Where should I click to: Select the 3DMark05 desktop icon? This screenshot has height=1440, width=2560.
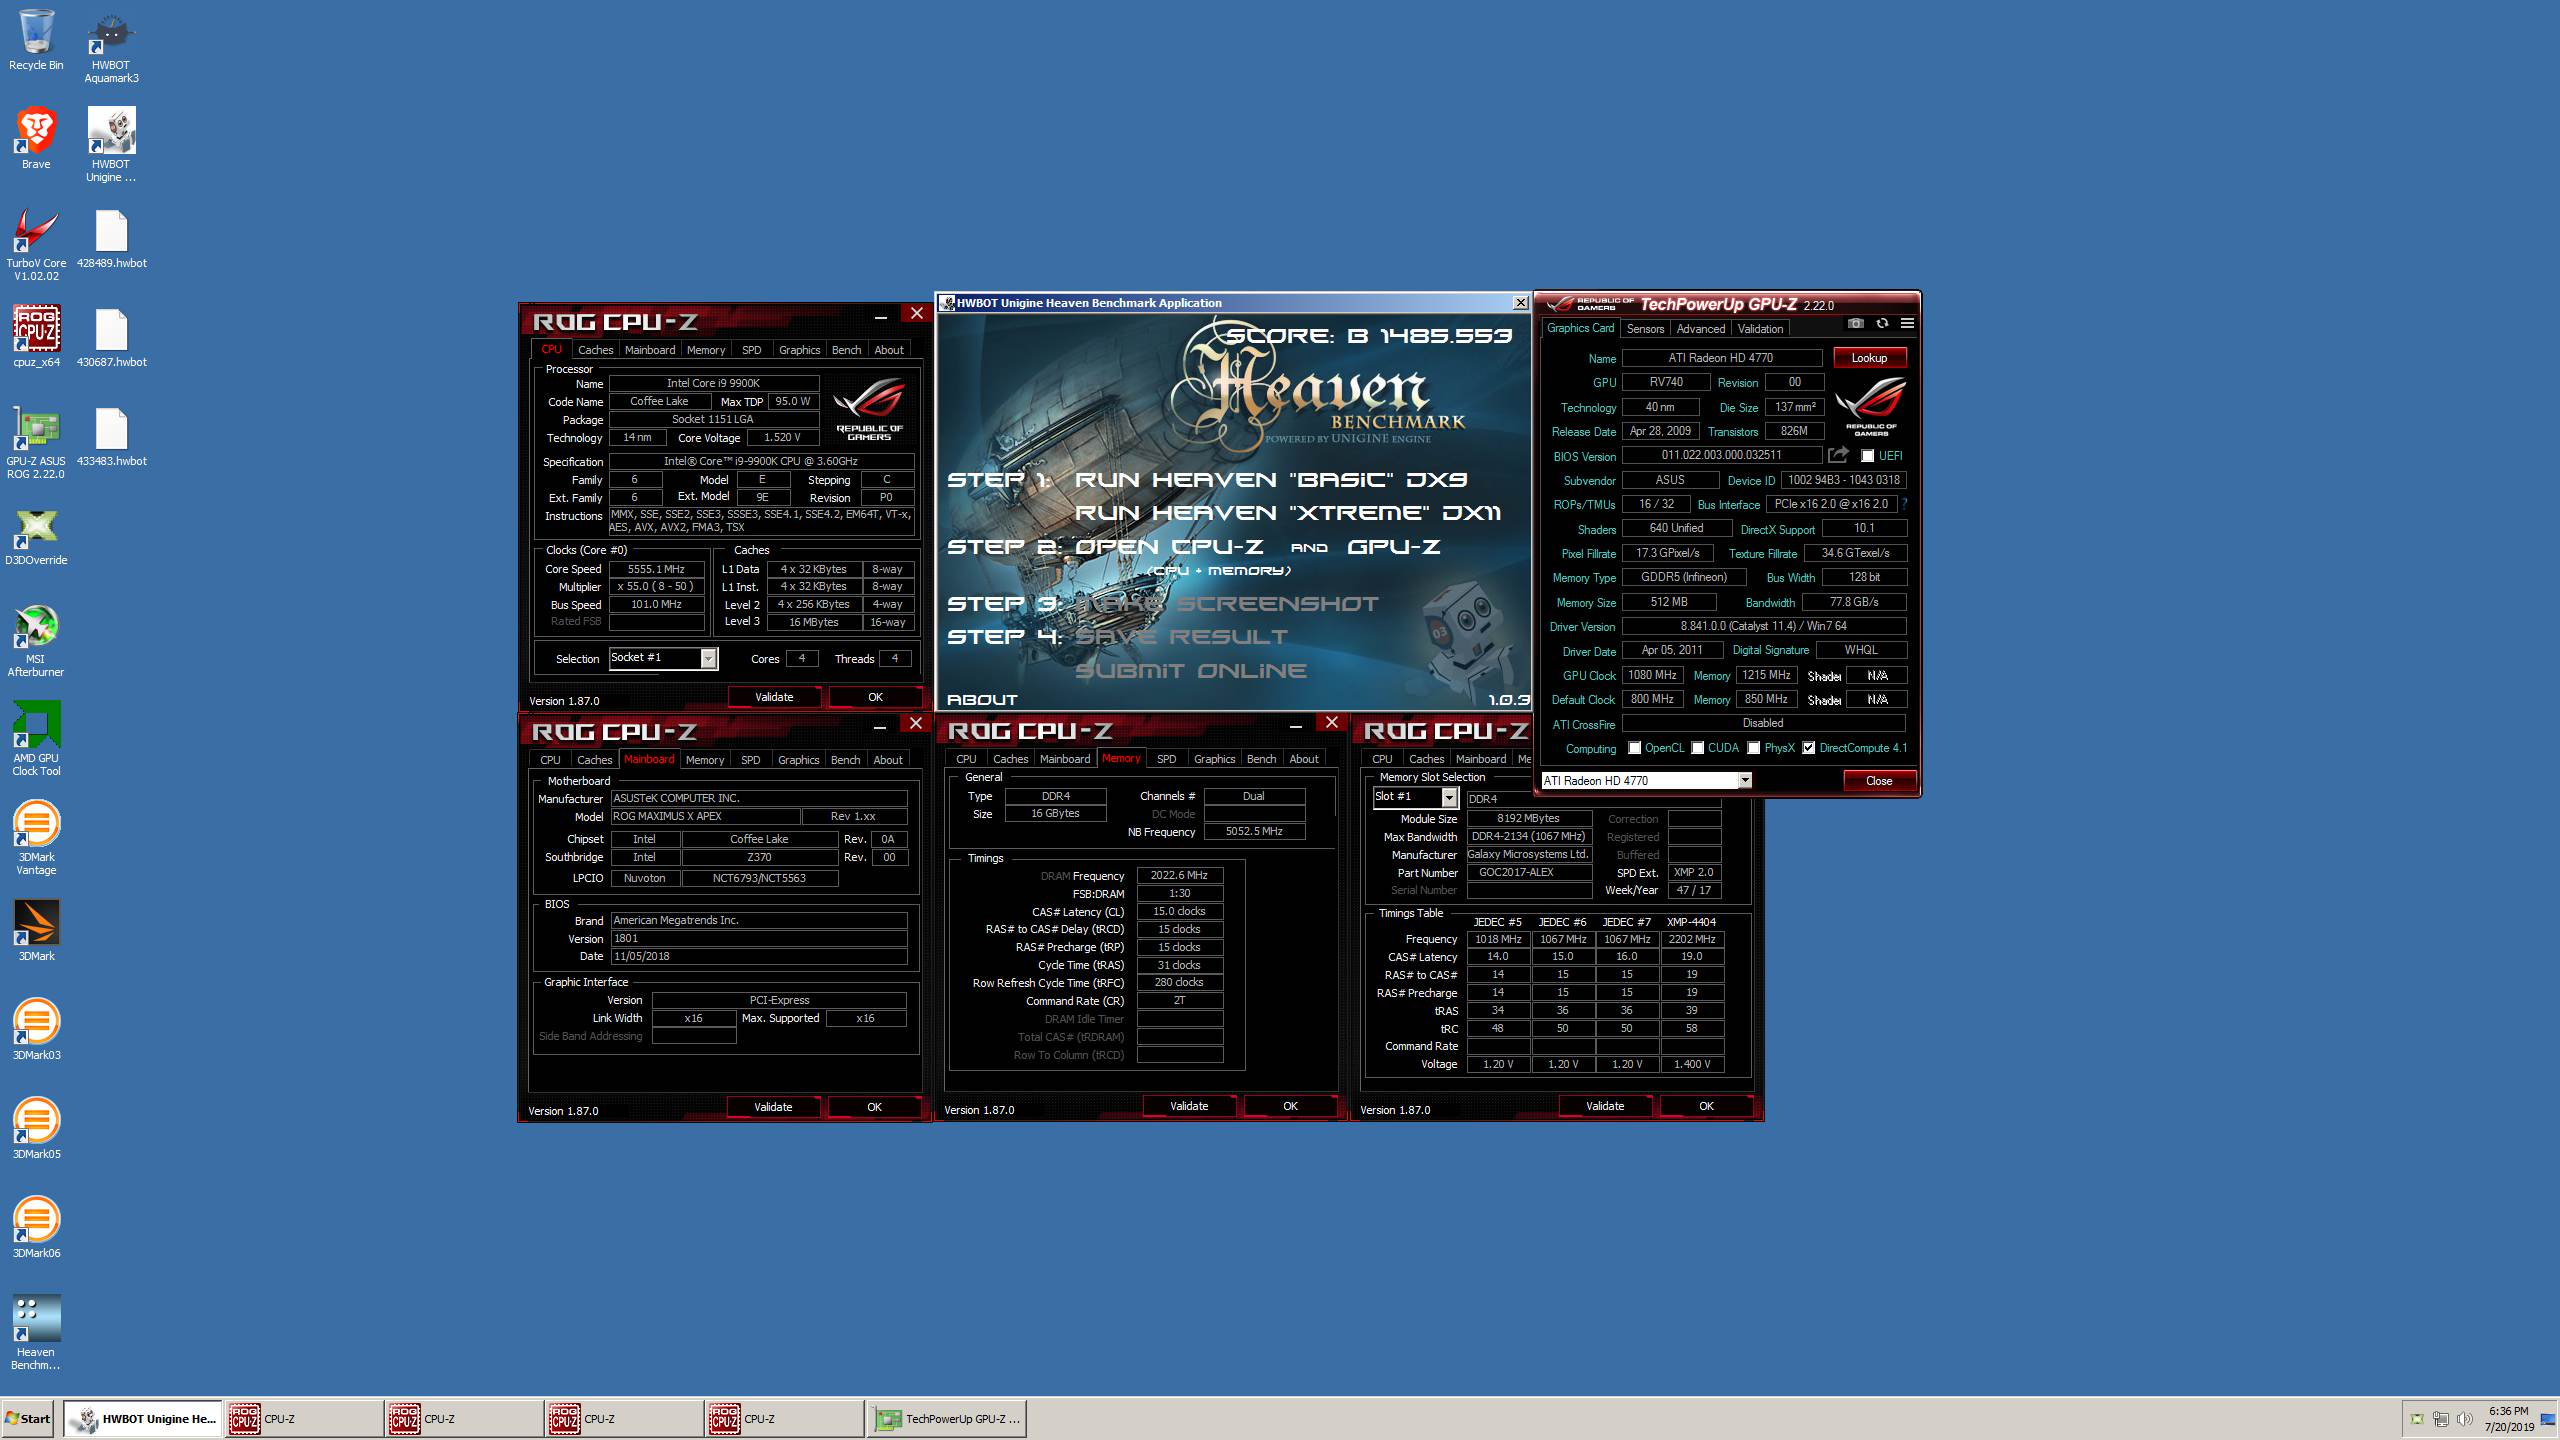[x=36, y=1129]
